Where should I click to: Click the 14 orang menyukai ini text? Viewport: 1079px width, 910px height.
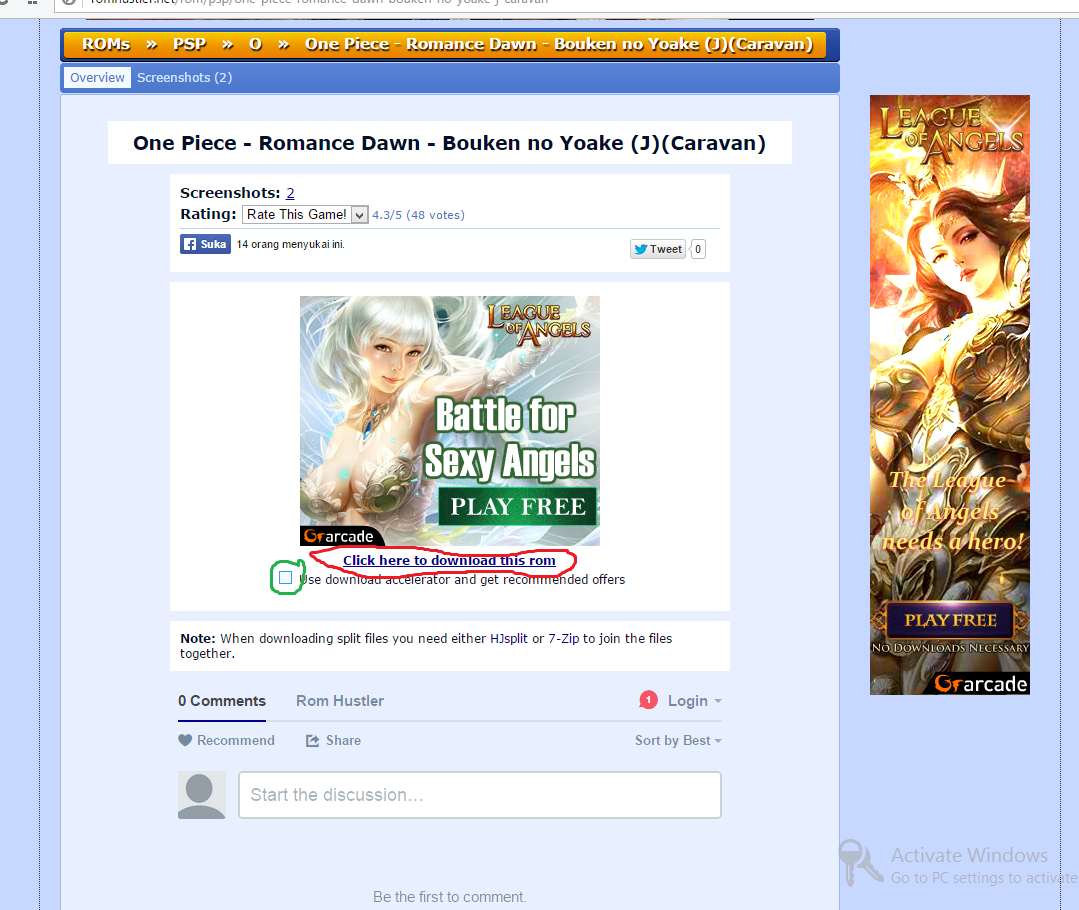[290, 244]
